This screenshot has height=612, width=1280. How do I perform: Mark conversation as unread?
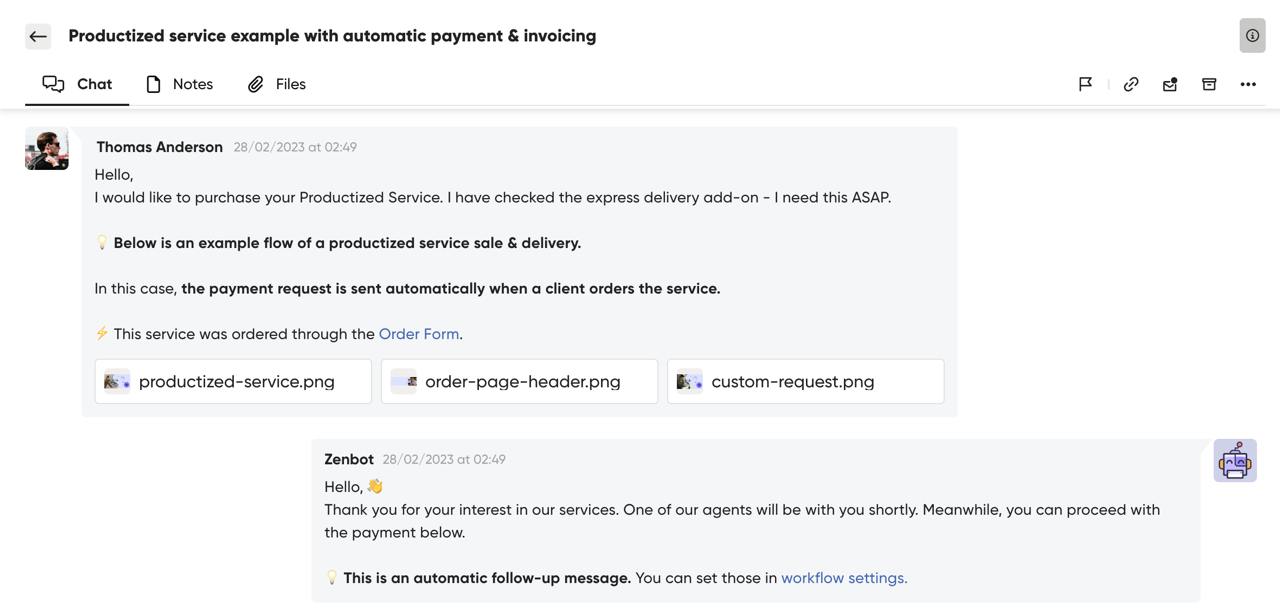[x=1170, y=84]
